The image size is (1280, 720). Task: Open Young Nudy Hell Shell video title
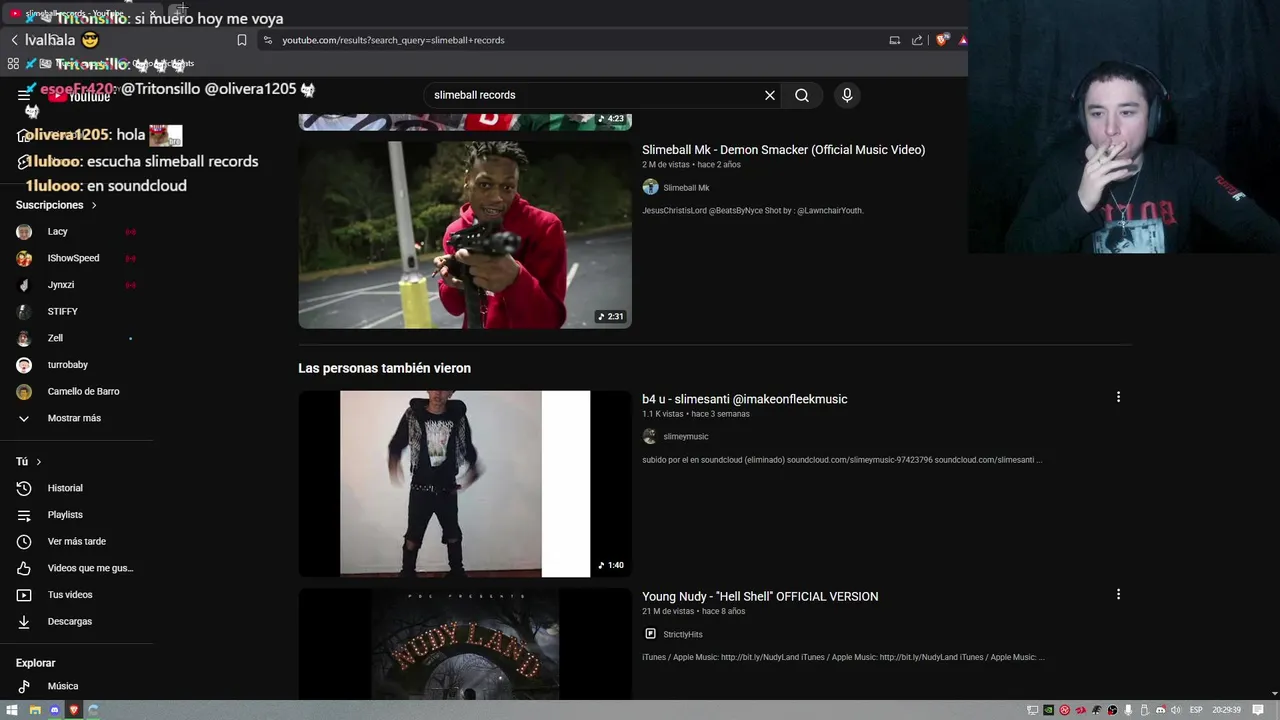(760, 596)
